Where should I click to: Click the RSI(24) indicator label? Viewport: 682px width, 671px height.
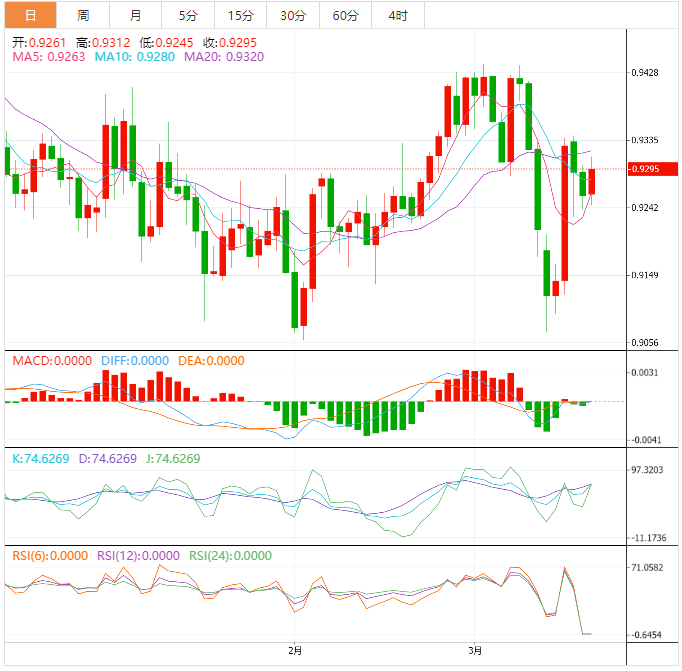231,555
